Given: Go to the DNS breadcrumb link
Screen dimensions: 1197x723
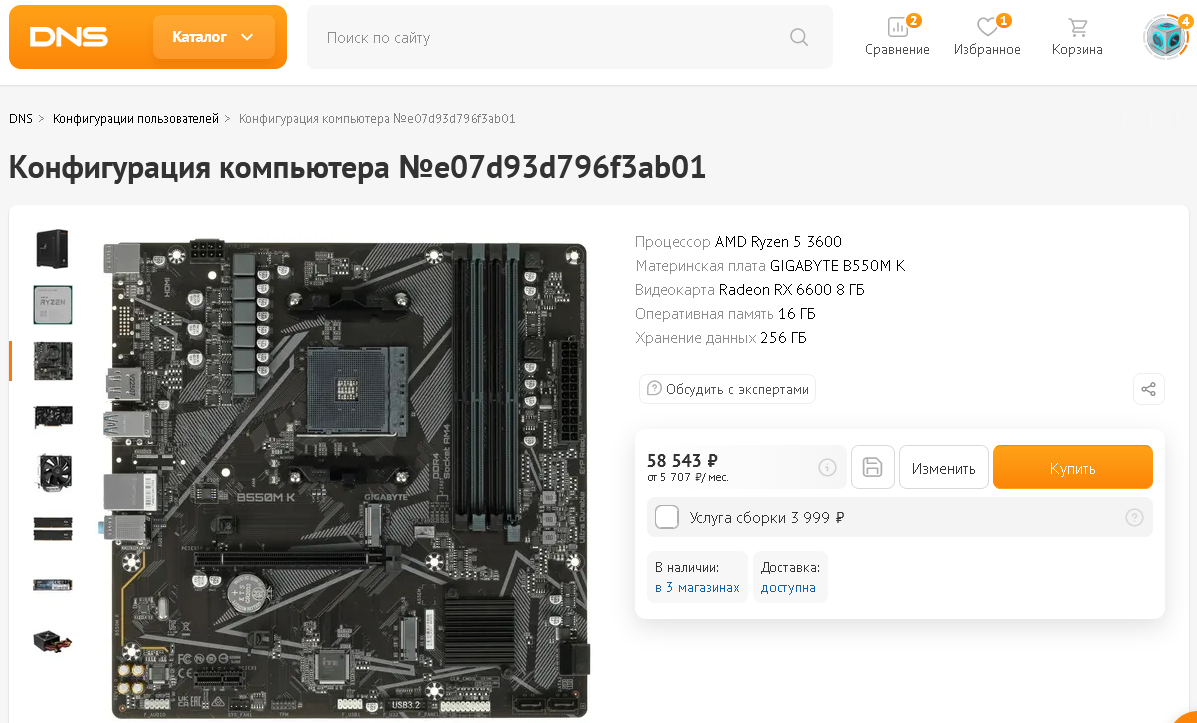Looking at the screenshot, I should point(21,118).
